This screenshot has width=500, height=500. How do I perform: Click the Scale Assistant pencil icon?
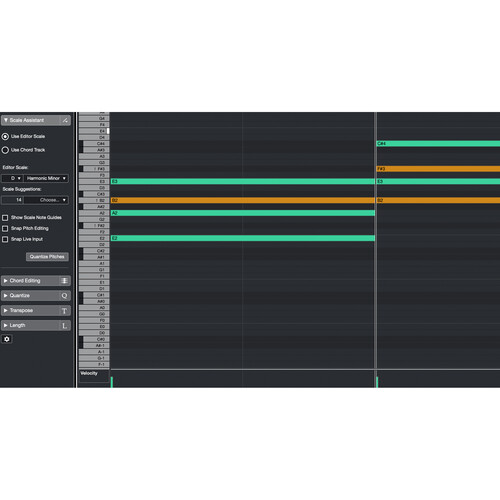tap(65, 120)
